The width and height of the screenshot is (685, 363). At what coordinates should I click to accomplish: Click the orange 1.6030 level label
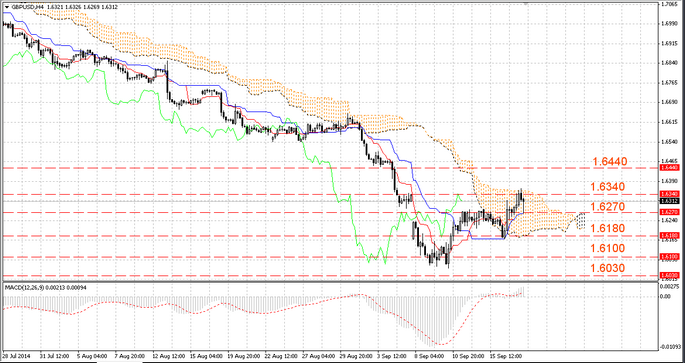click(608, 267)
